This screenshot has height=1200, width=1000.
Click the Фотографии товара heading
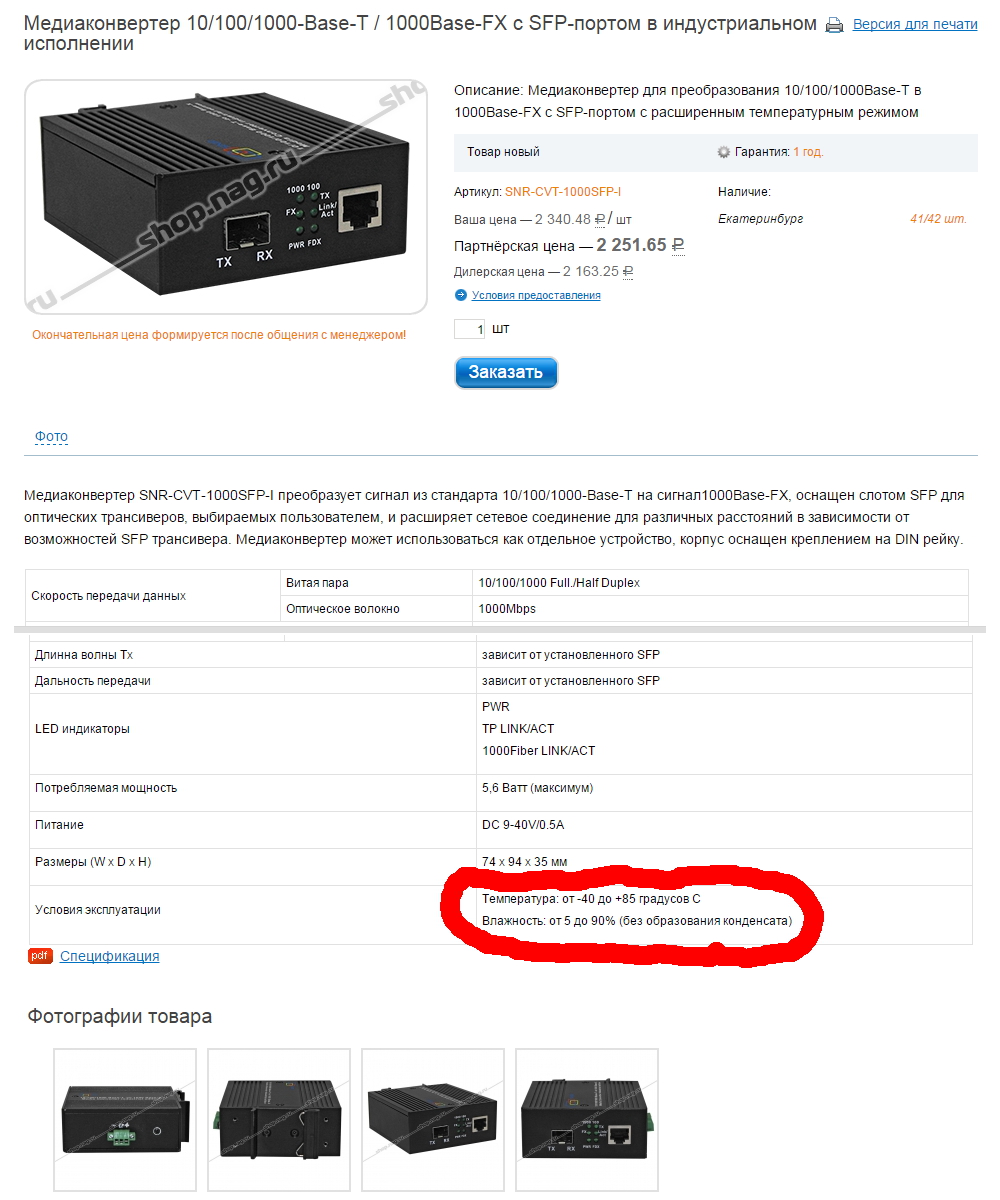coord(120,1017)
